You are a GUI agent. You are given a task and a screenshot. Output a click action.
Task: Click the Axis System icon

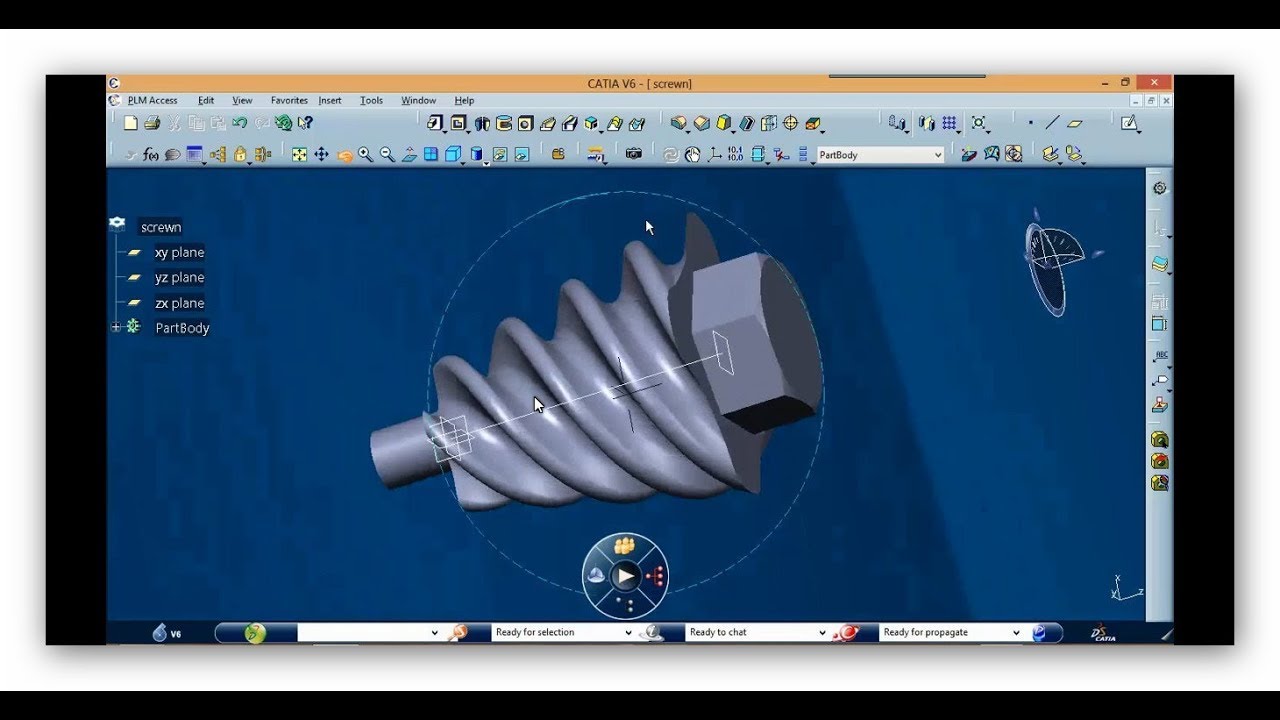714,154
